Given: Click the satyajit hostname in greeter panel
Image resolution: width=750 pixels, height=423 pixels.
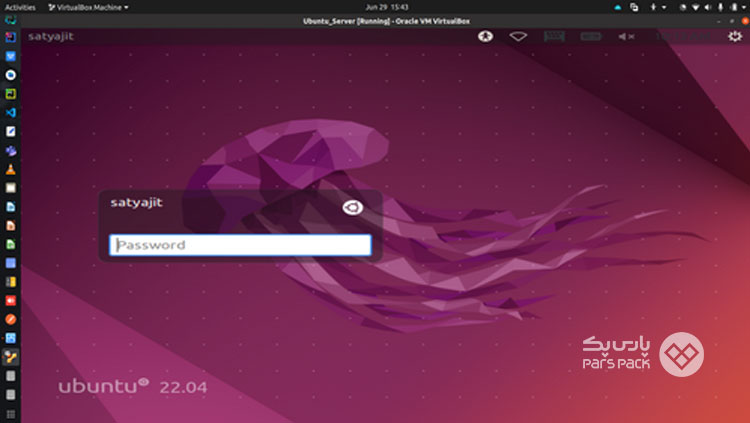Looking at the screenshot, I should [x=51, y=36].
